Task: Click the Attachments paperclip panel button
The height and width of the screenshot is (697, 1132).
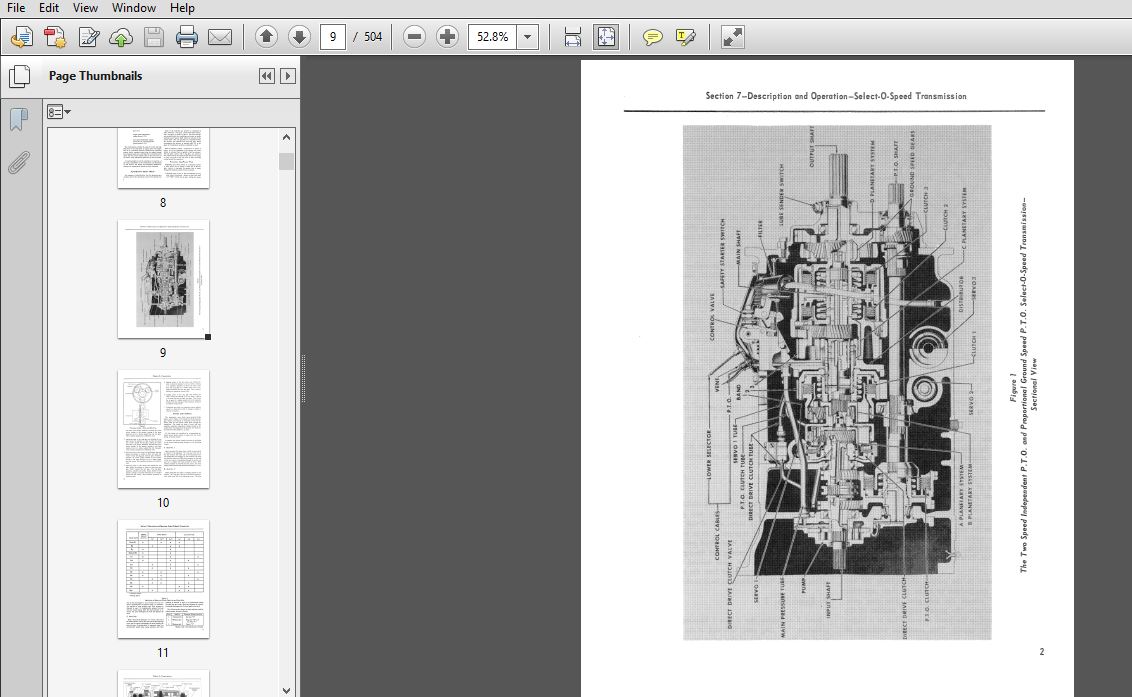Action: pyautogui.click(x=18, y=163)
